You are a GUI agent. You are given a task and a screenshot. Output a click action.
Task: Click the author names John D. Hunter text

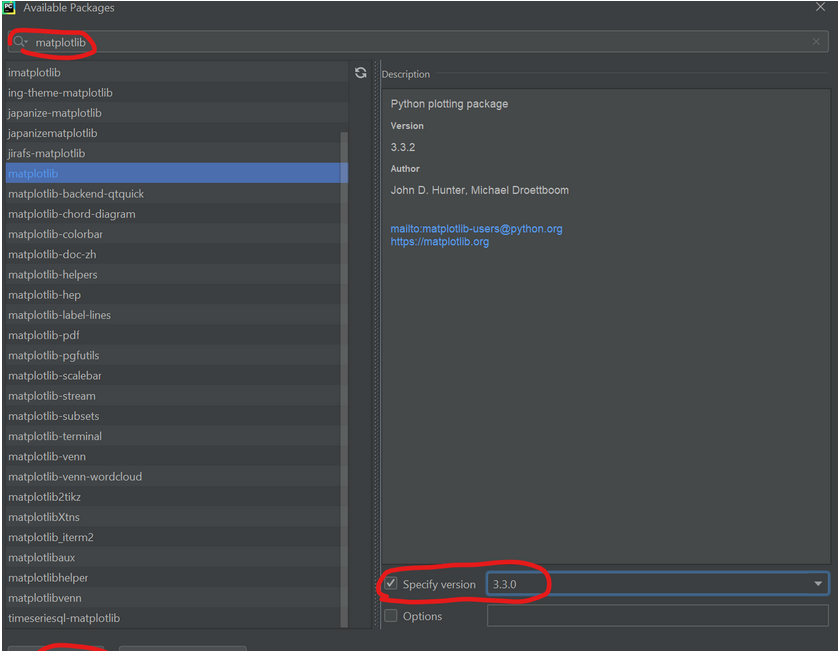(479, 190)
